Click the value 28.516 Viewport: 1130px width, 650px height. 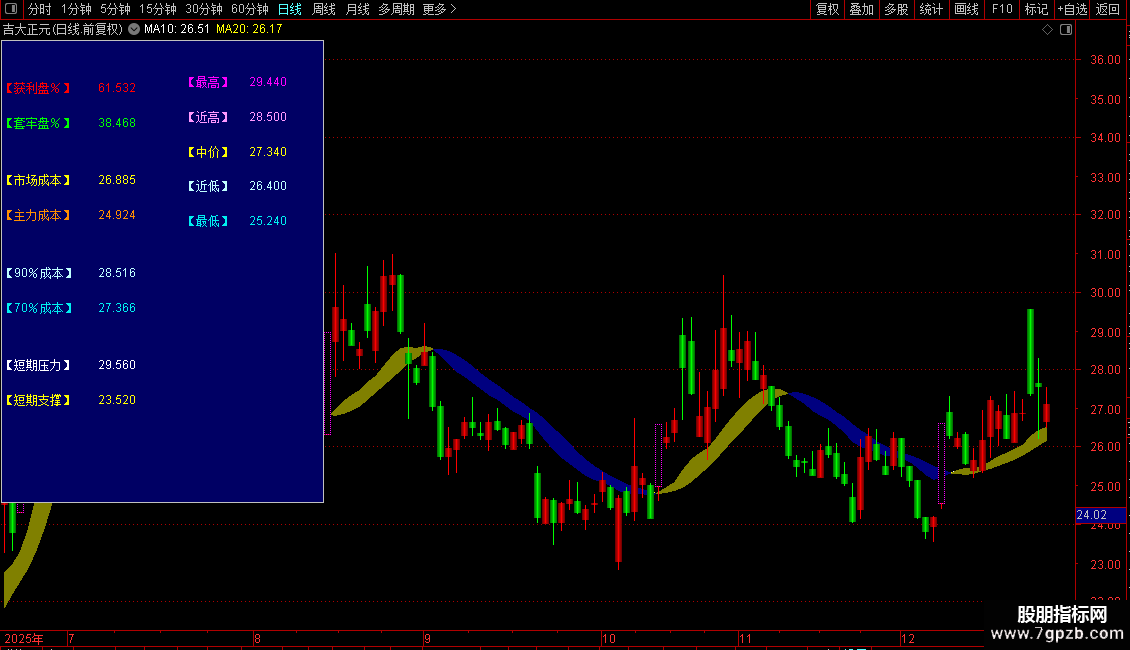pyautogui.click(x=117, y=273)
